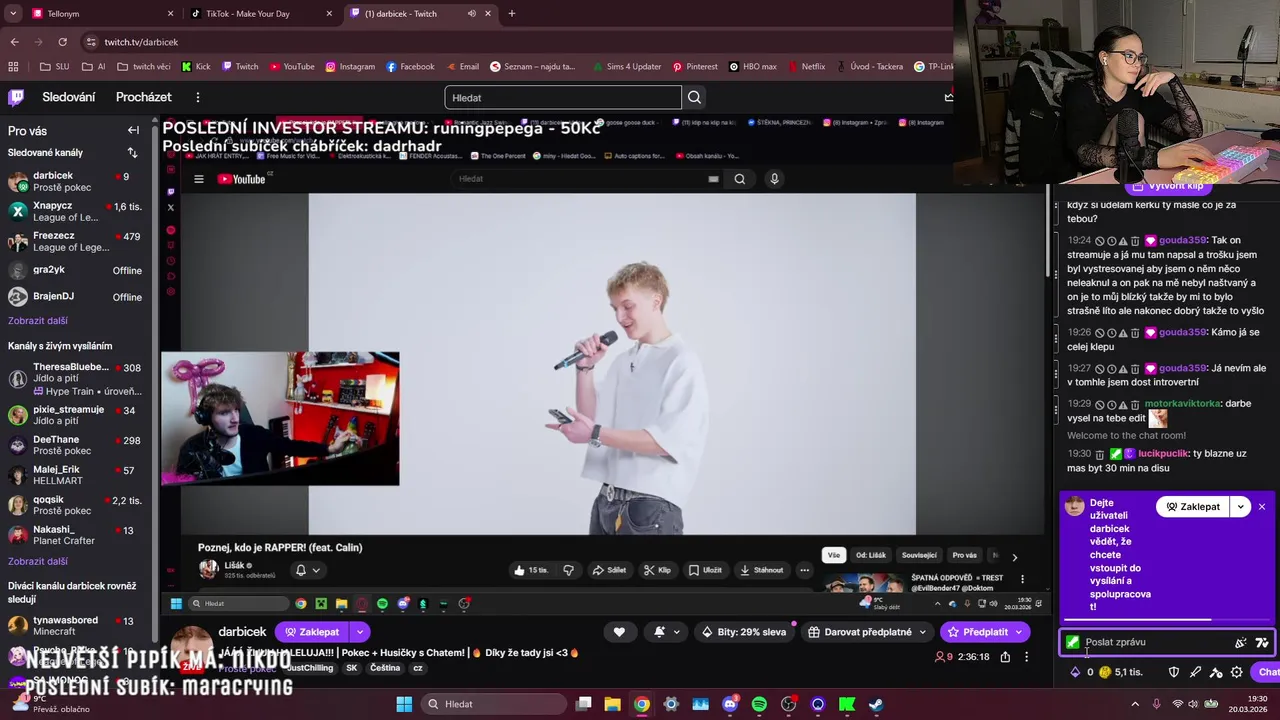
Task: Click the channel points coin icon
Action: pyautogui.click(x=1105, y=672)
